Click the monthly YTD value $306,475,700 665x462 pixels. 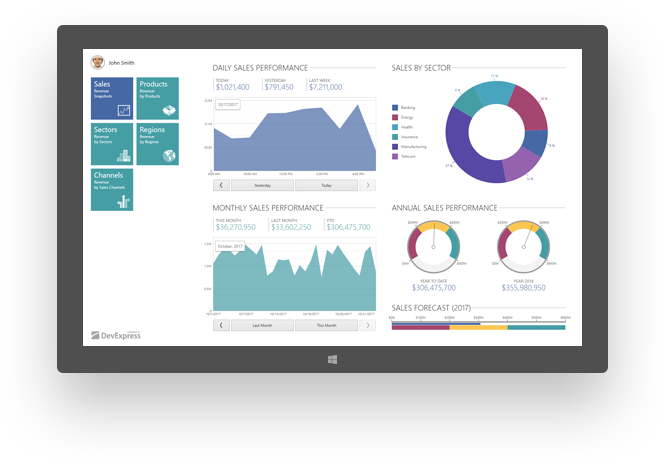(349, 227)
